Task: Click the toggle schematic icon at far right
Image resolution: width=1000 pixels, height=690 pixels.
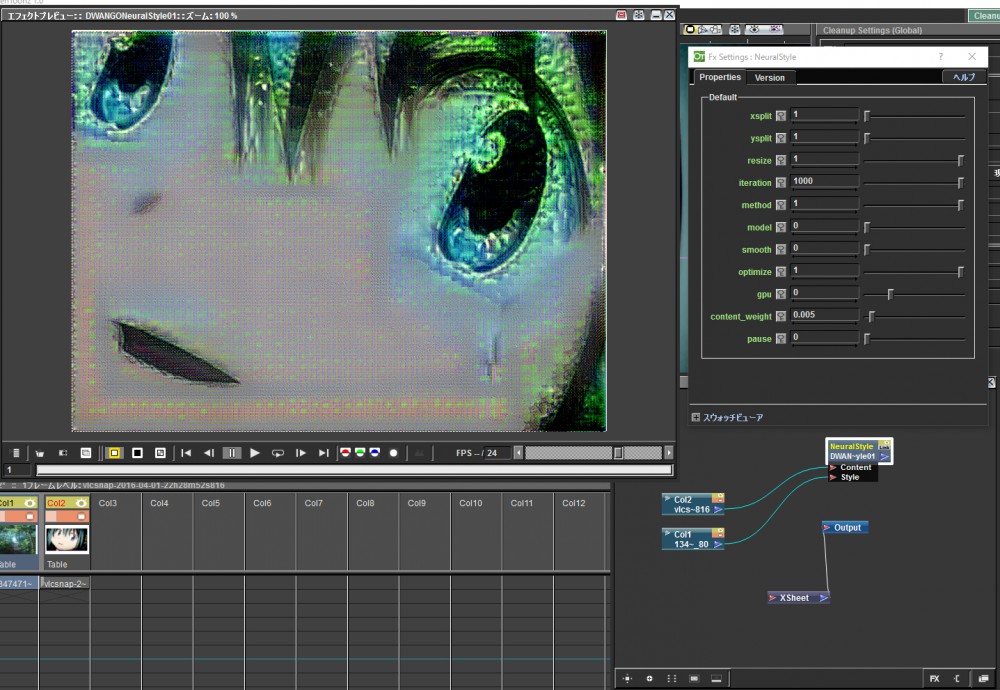Action: (x=983, y=679)
